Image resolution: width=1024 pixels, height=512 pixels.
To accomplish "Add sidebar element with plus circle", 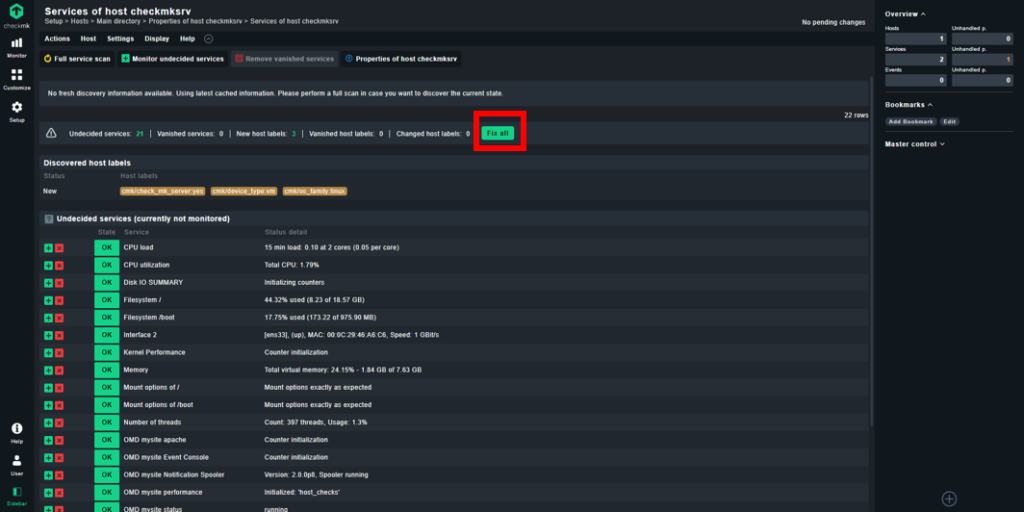I will tap(949, 499).
